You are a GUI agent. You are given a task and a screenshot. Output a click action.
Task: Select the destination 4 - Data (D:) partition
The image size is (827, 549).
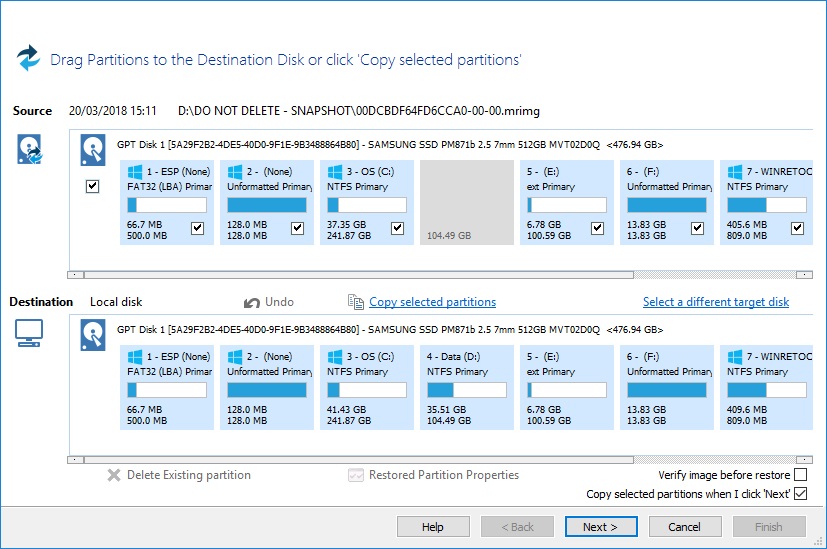(467, 388)
